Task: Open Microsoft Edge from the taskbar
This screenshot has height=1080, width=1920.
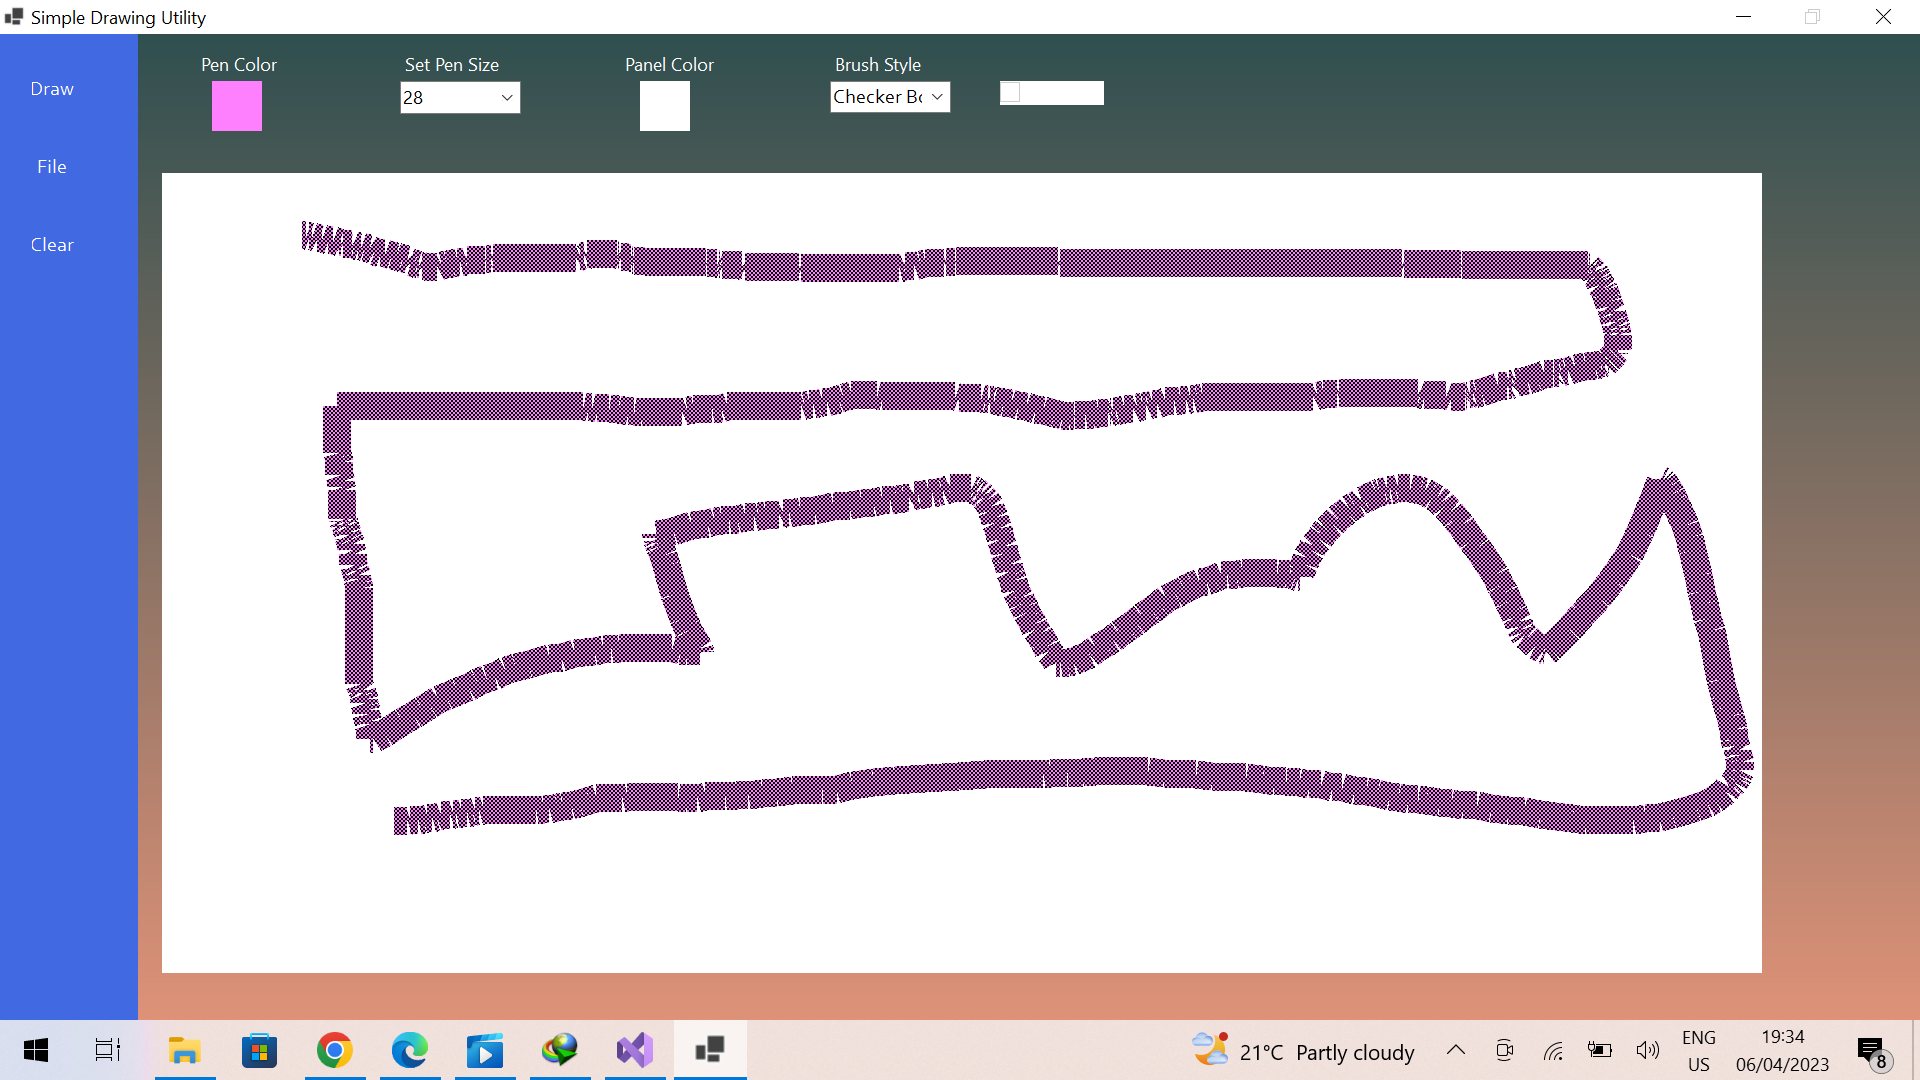Action: click(410, 1050)
